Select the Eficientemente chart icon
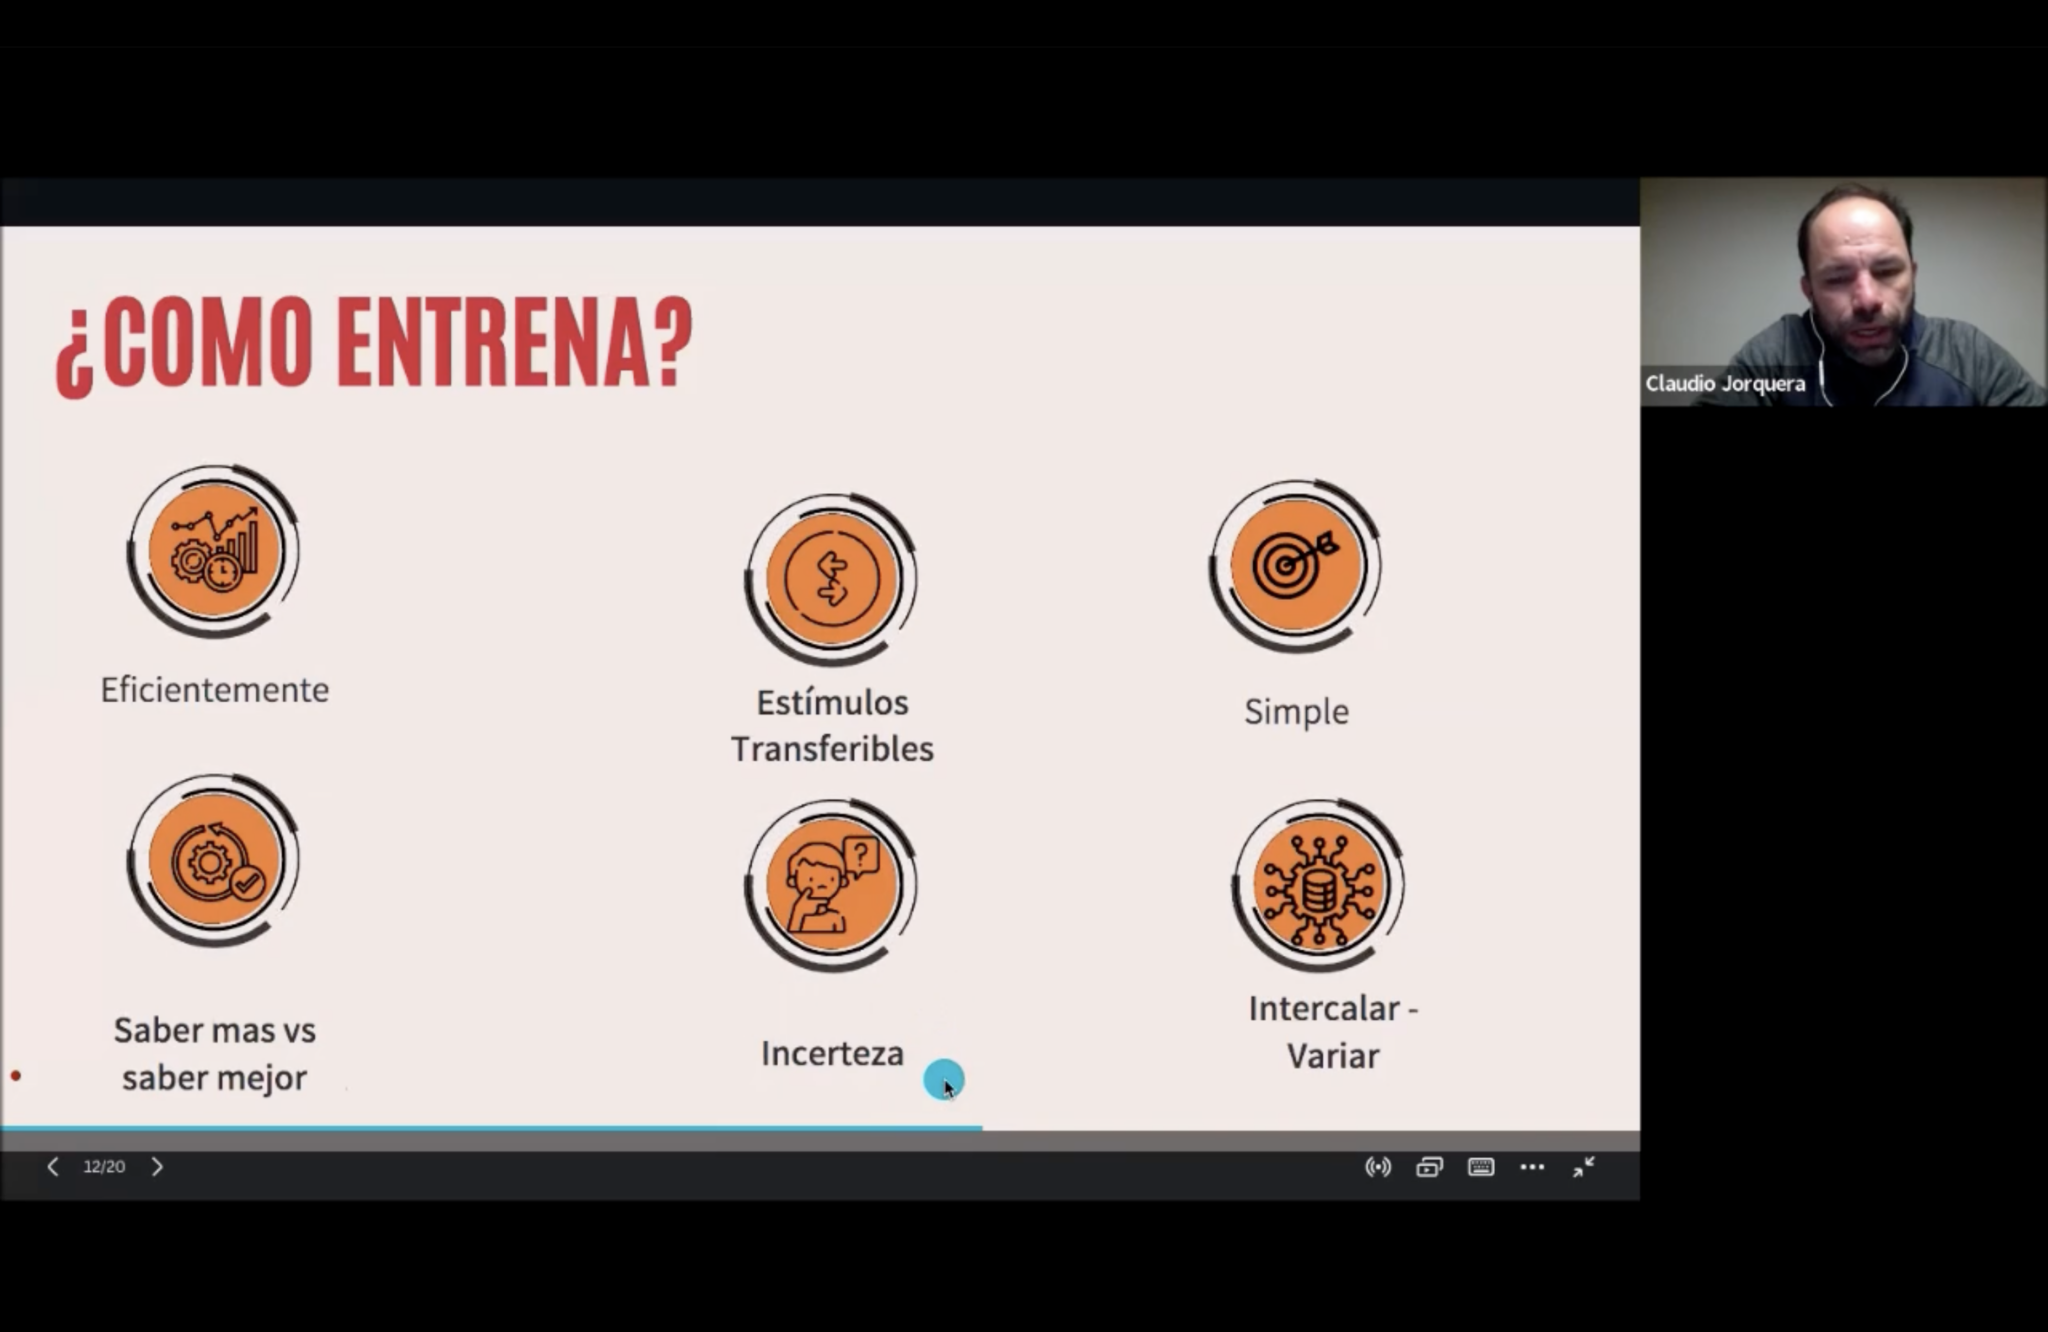2048x1332 pixels. pyautogui.click(x=214, y=550)
